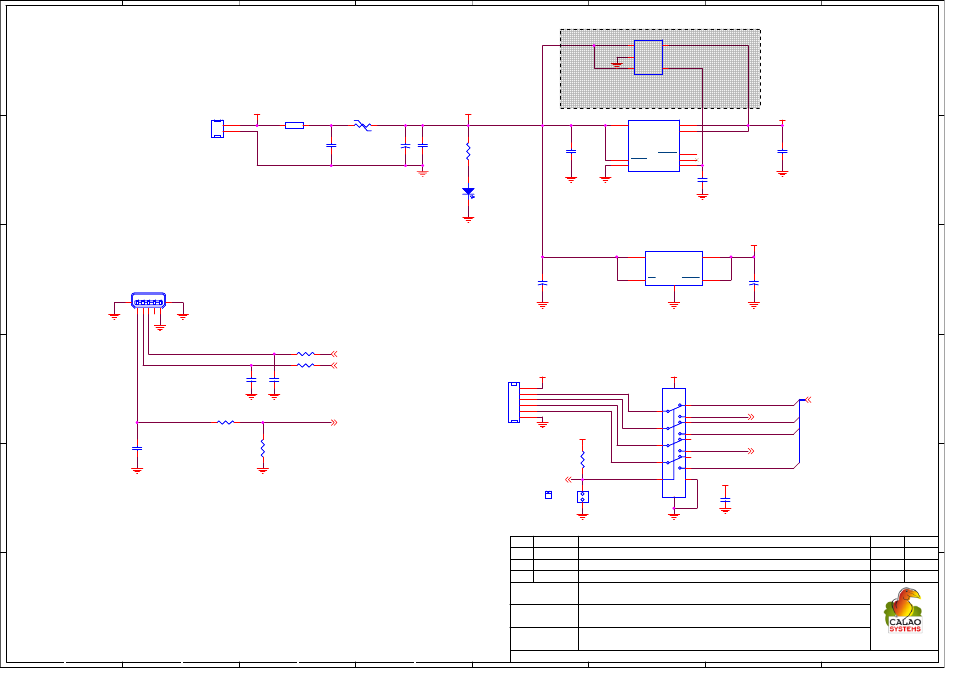Select the large regulator IC below gray block
The height and width of the screenshot is (674, 954).
(x=654, y=146)
